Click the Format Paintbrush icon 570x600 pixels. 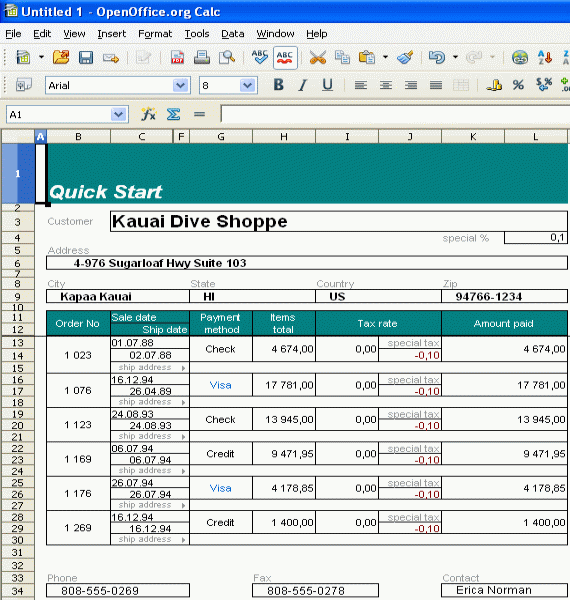coord(405,58)
